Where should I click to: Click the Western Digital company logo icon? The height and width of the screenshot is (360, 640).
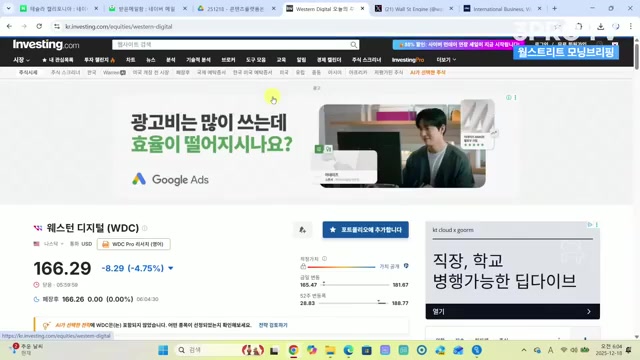[38, 228]
